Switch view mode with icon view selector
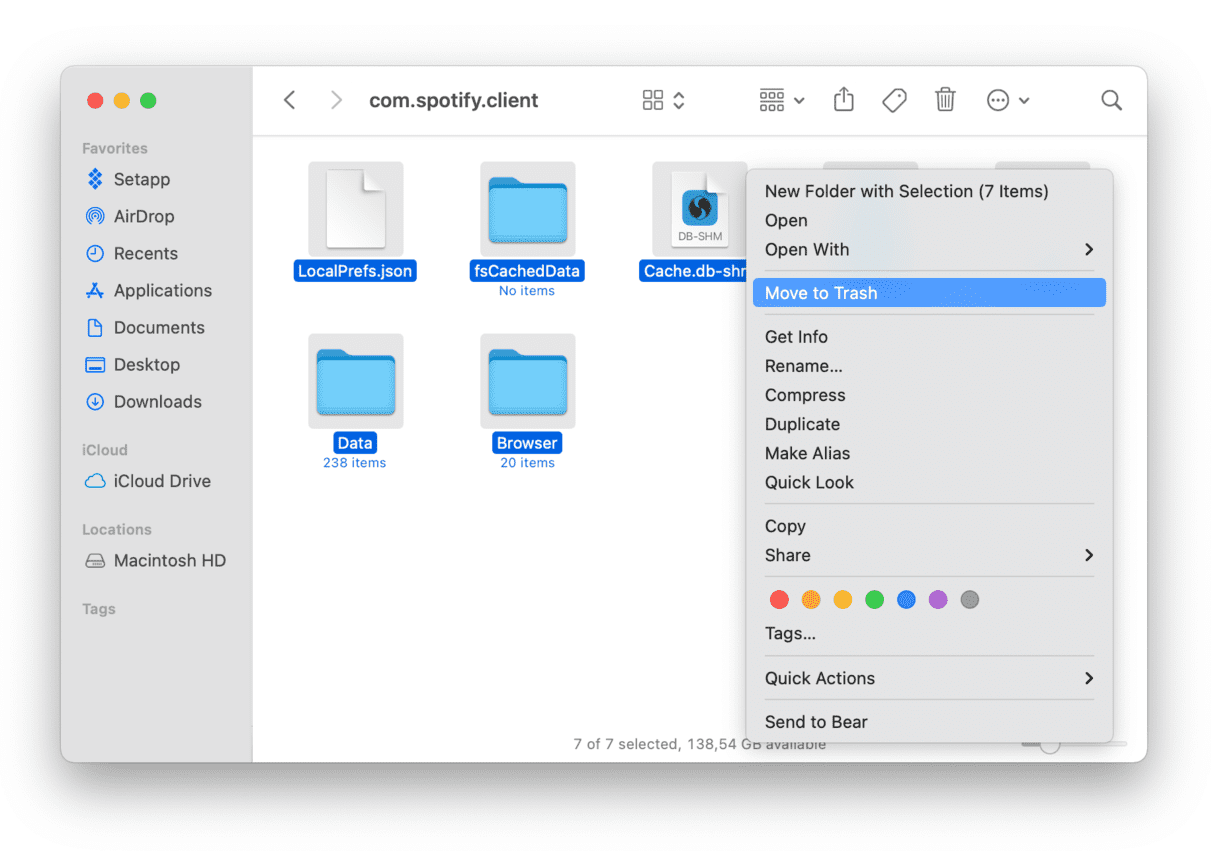This screenshot has height=855, width=1216. tap(663, 100)
